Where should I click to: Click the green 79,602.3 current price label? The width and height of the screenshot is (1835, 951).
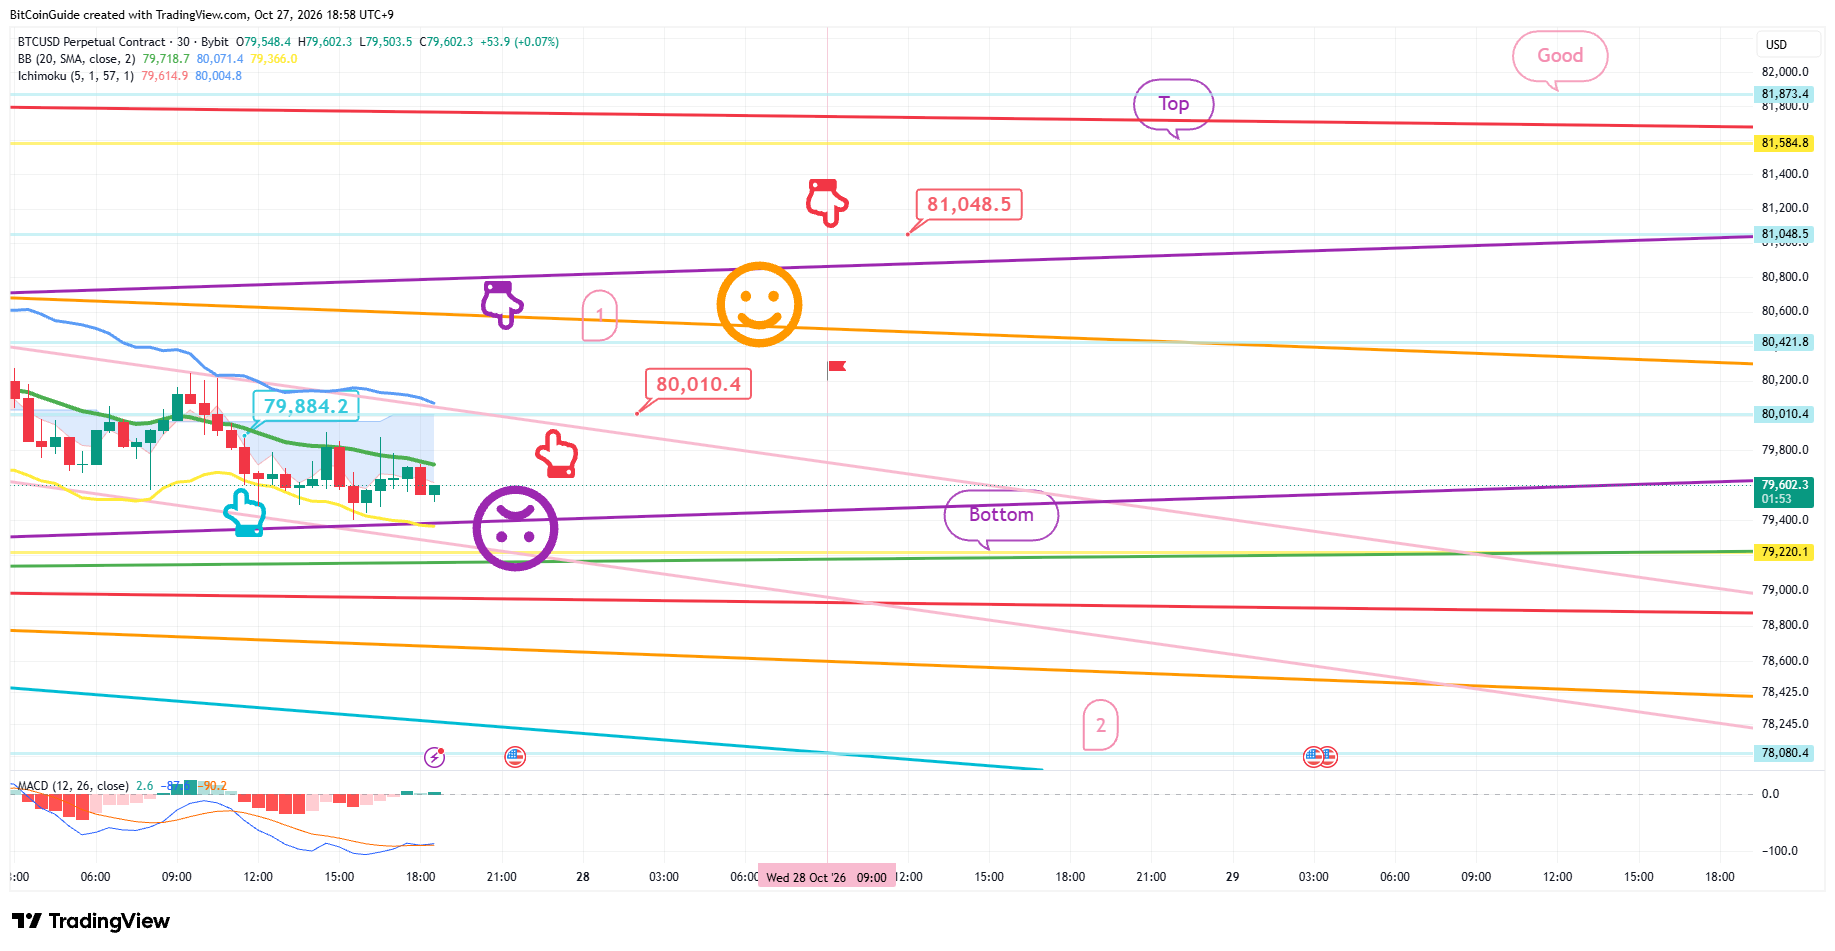tap(1785, 492)
